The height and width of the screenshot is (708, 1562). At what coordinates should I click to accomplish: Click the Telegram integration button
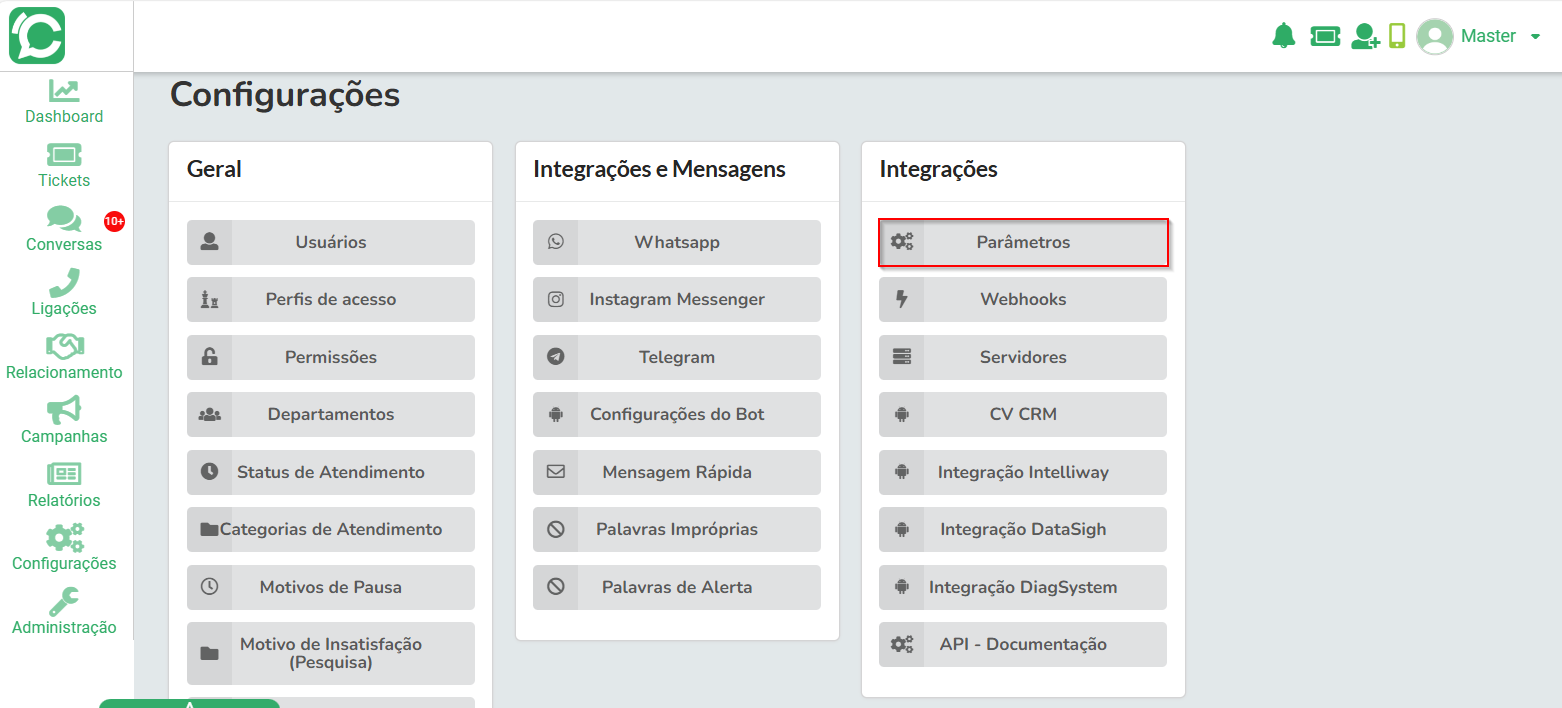(x=677, y=357)
